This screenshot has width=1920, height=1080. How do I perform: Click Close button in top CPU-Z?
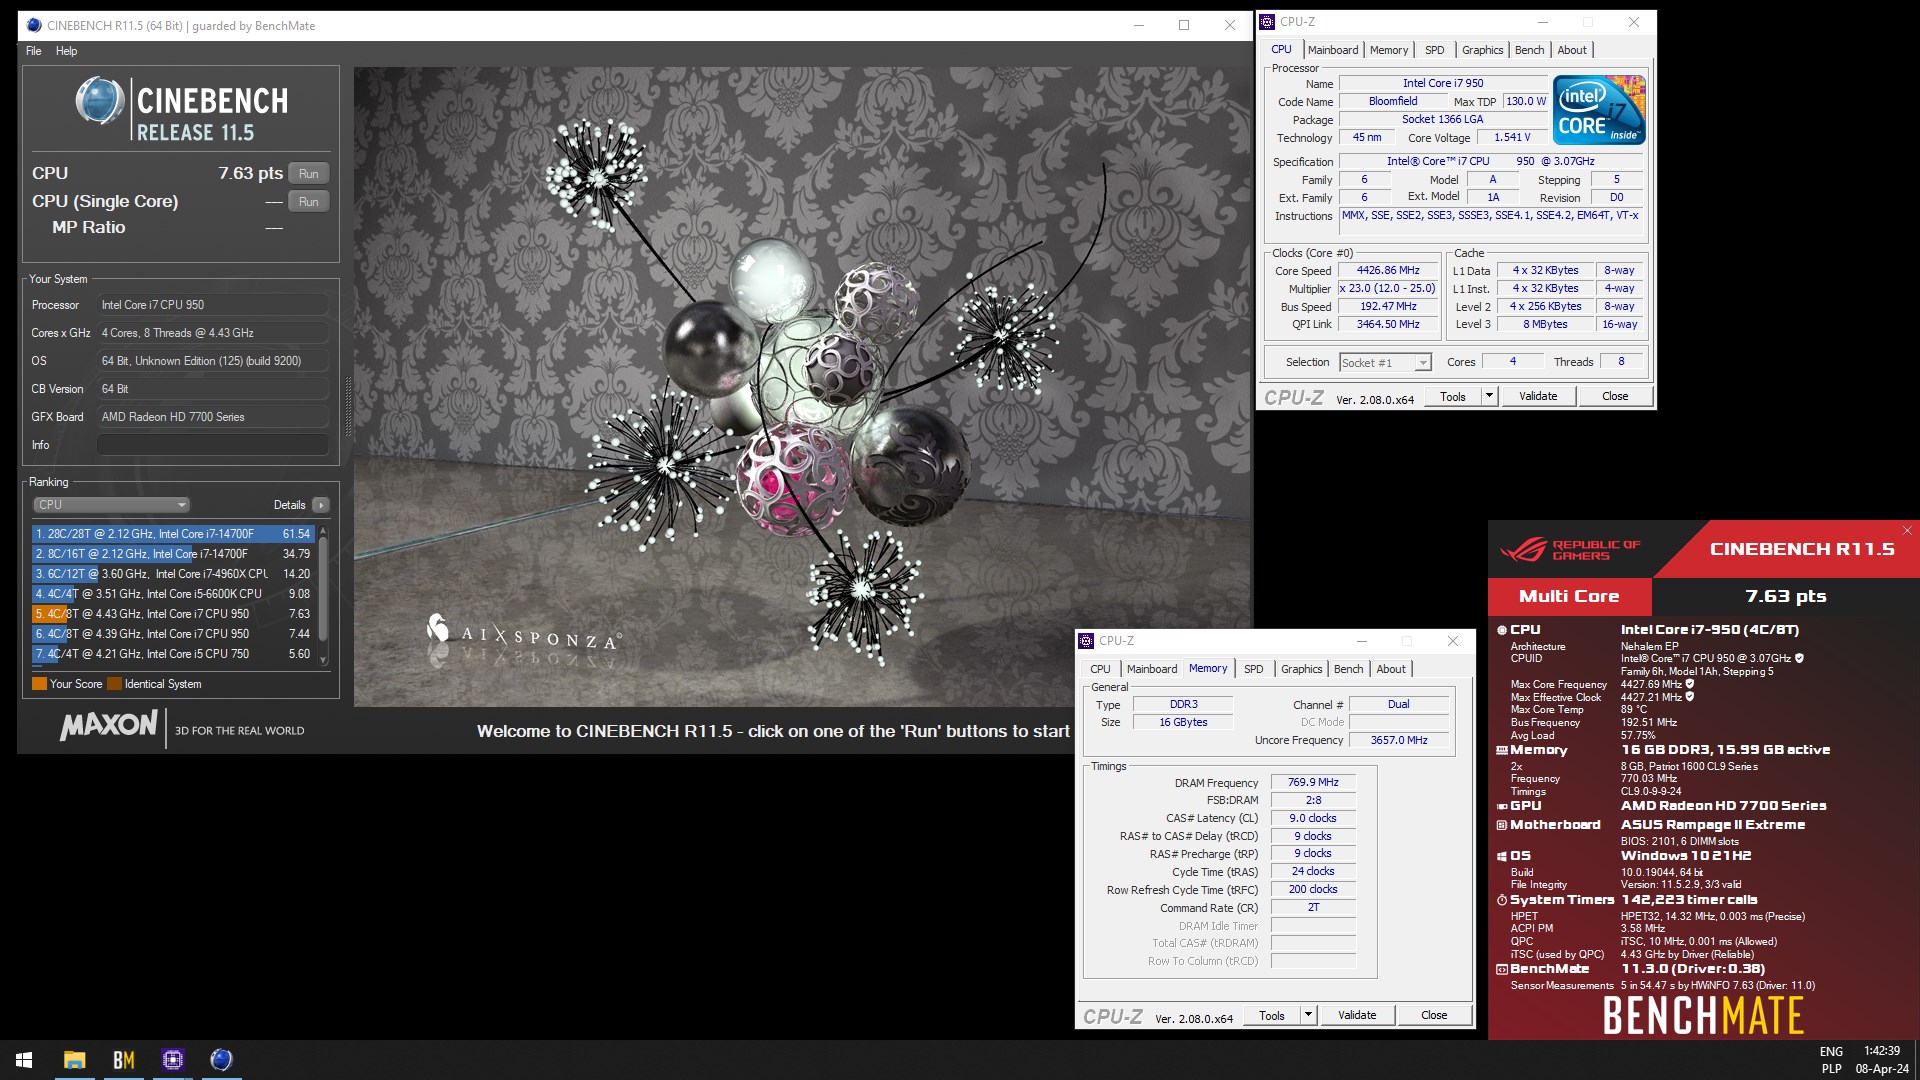coord(1615,396)
